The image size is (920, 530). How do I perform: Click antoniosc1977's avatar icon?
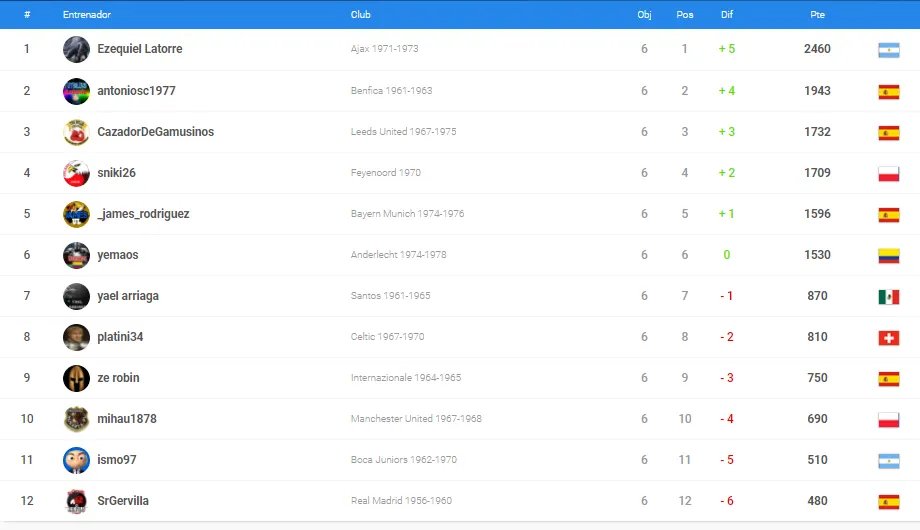tap(76, 91)
